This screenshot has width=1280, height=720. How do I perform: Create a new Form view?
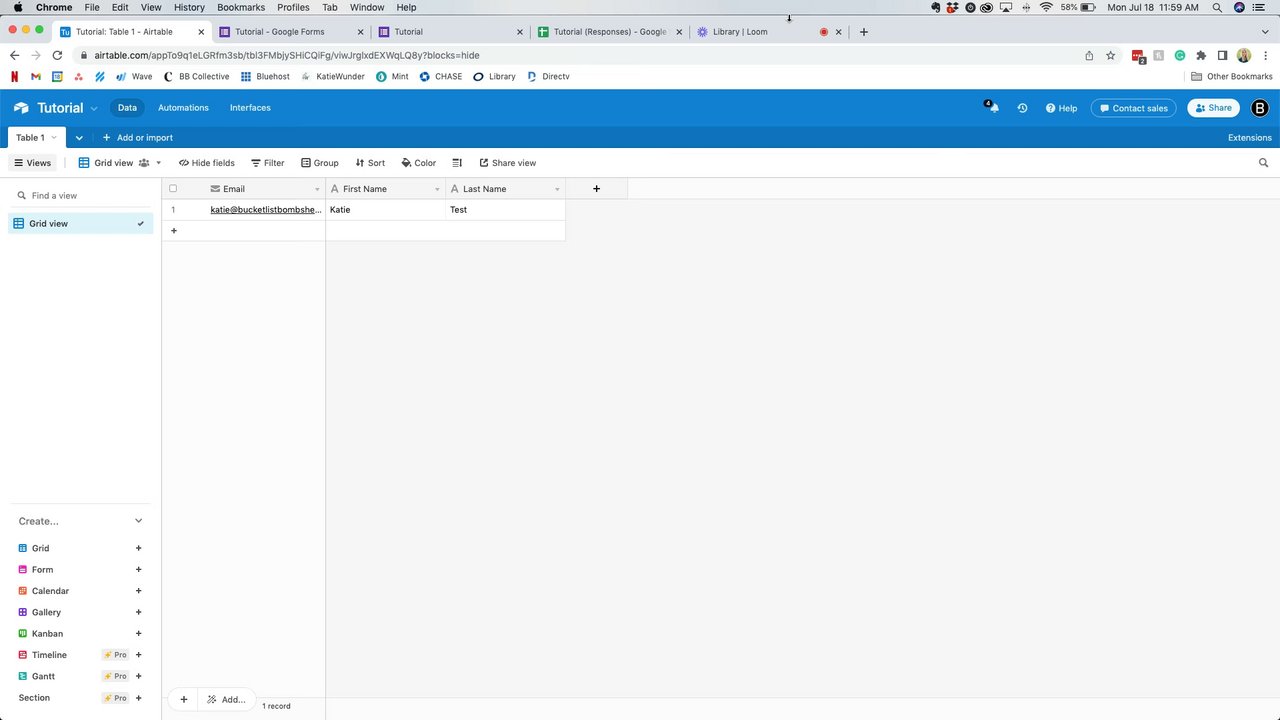pos(139,570)
